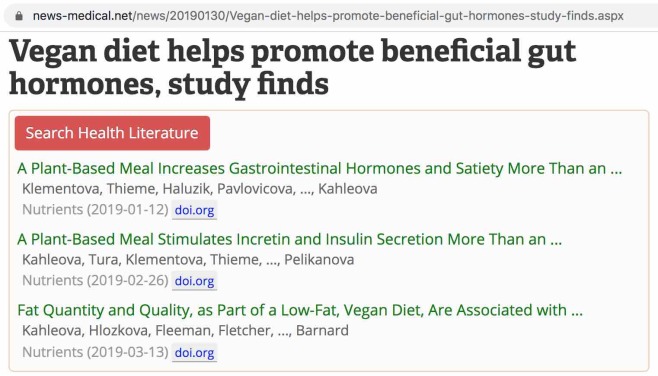Click Nutrients journal name above Kahleova, Tura
Viewport: 658px width, 376px height.
pyautogui.click(x=52, y=209)
